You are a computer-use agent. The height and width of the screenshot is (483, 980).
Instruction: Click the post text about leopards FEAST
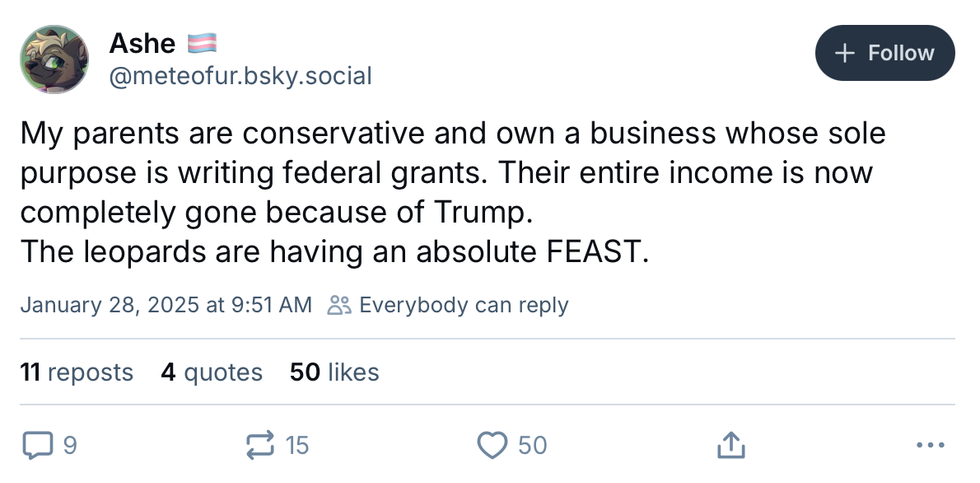point(335,252)
